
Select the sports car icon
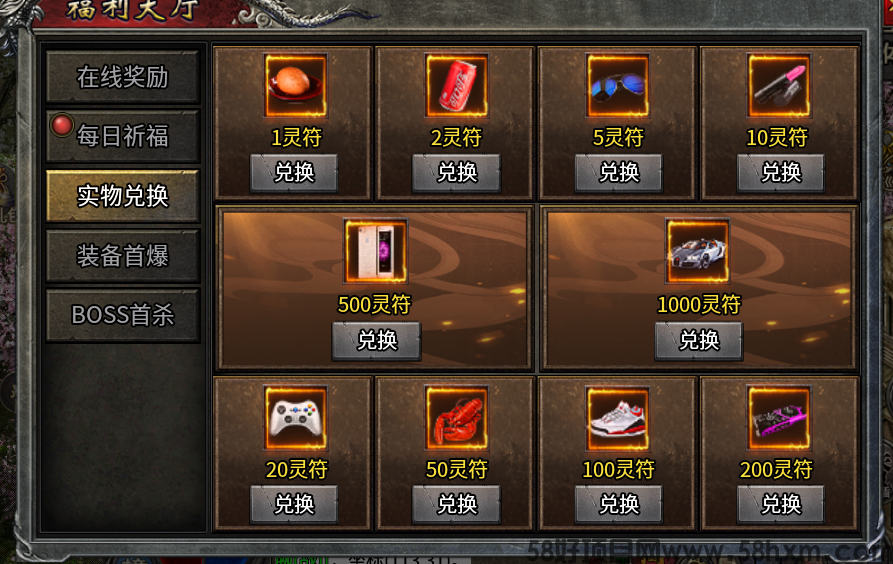coord(698,251)
